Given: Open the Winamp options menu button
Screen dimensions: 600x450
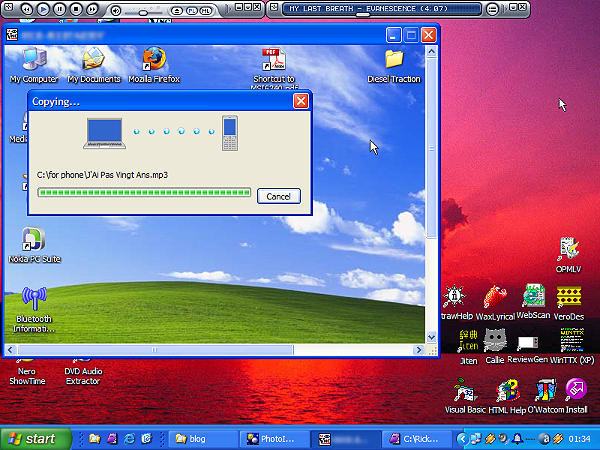Looking at the screenshot, I should pos(493,9).
